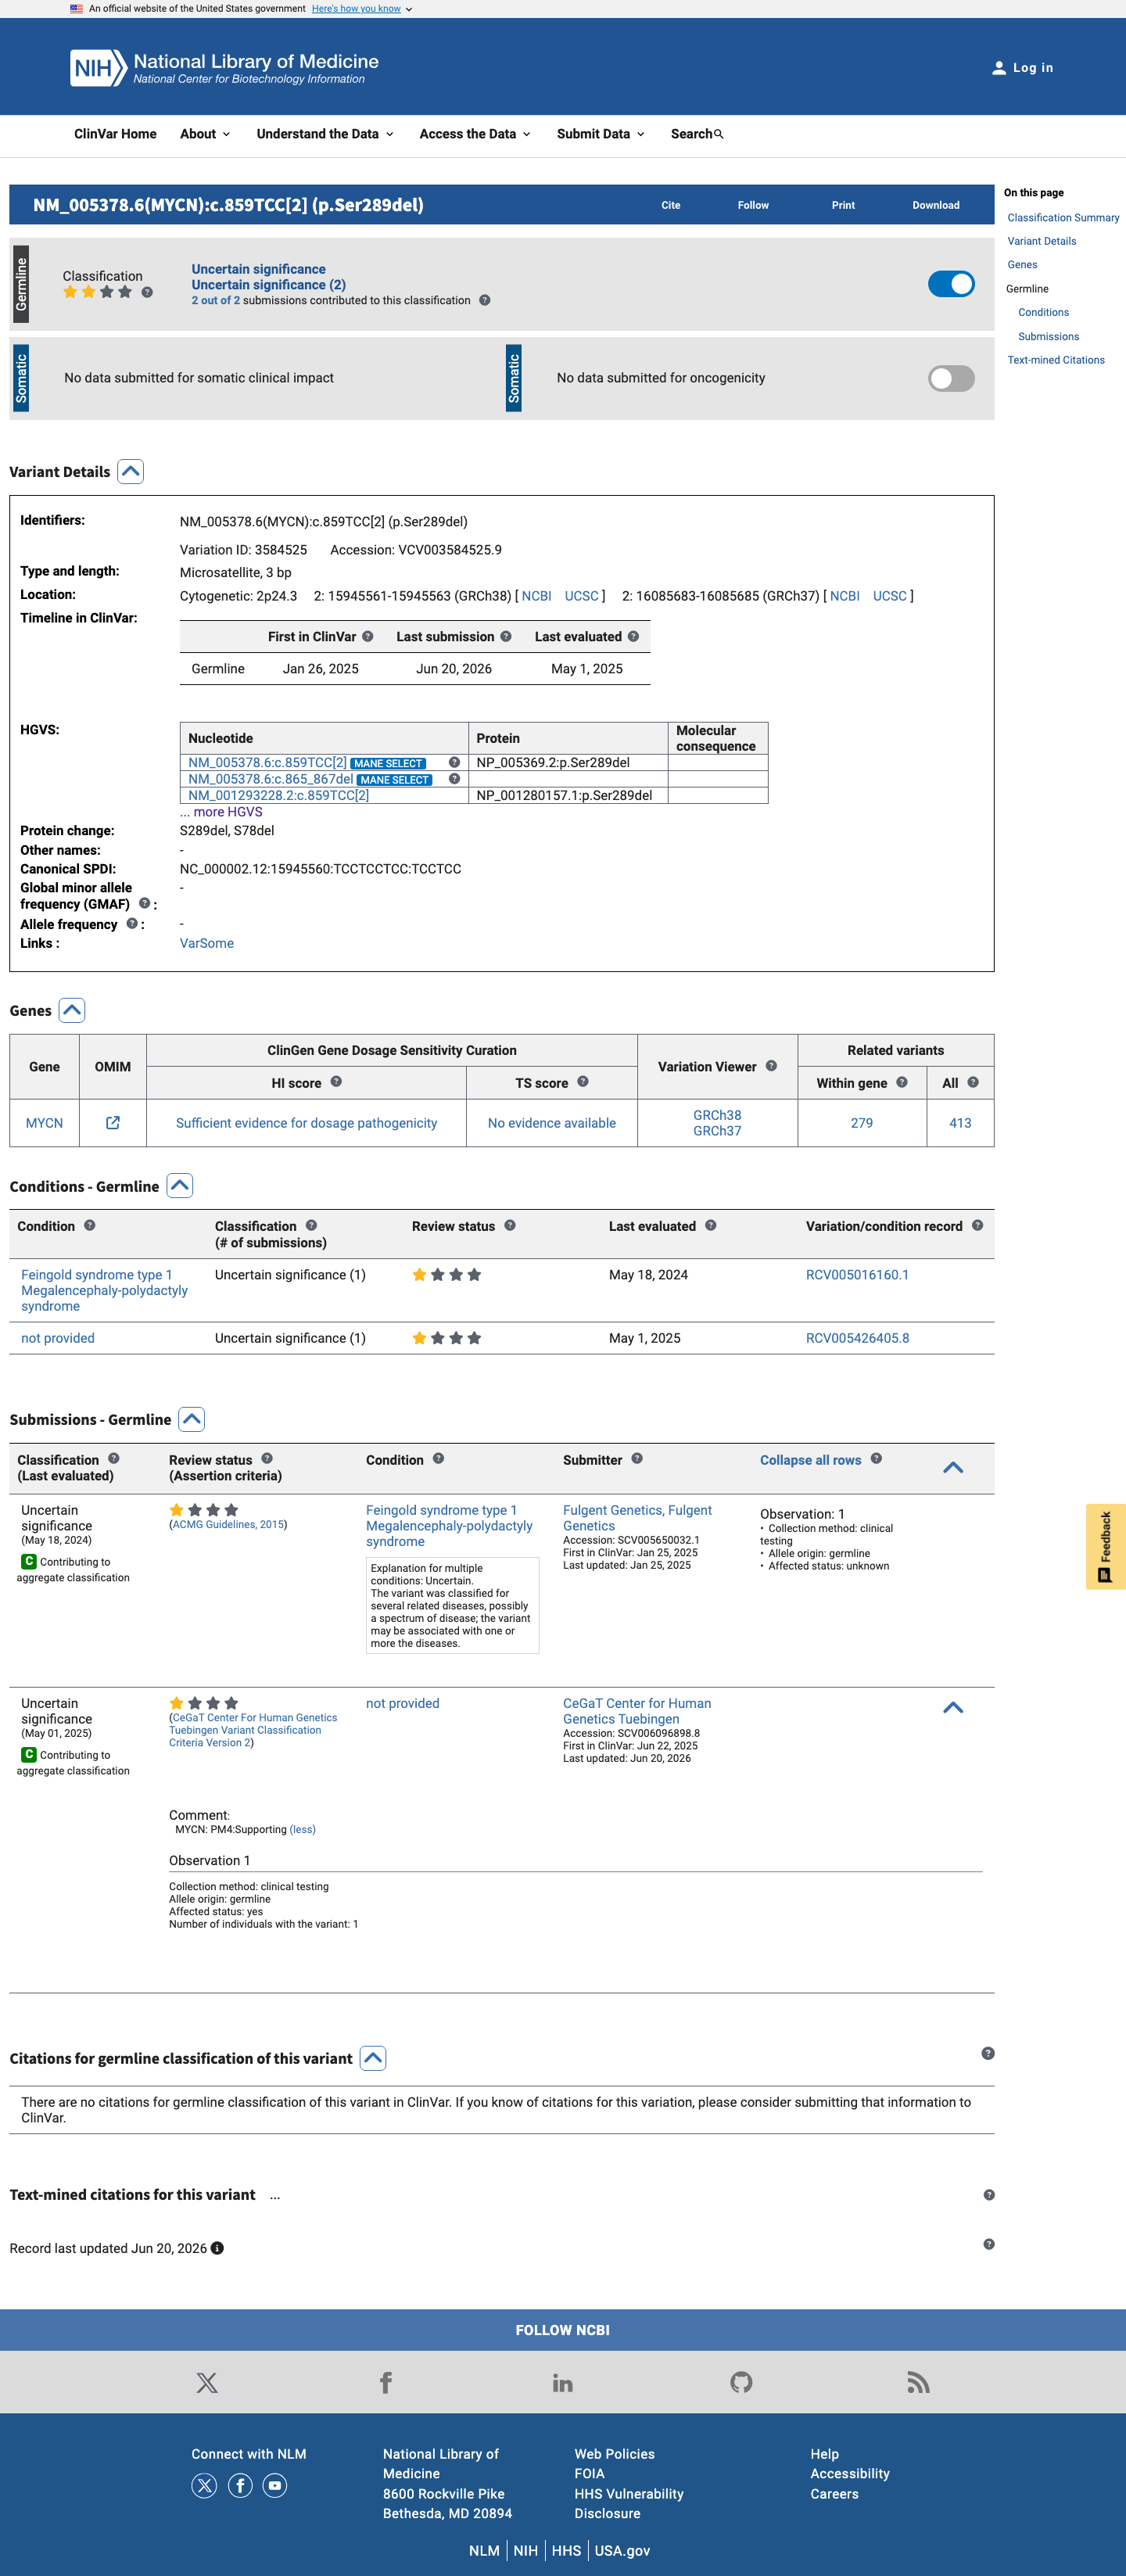Click the help icon beside Variation Viewer
Screen dimensions: 1126x2576
click(x=771, y=1066)
